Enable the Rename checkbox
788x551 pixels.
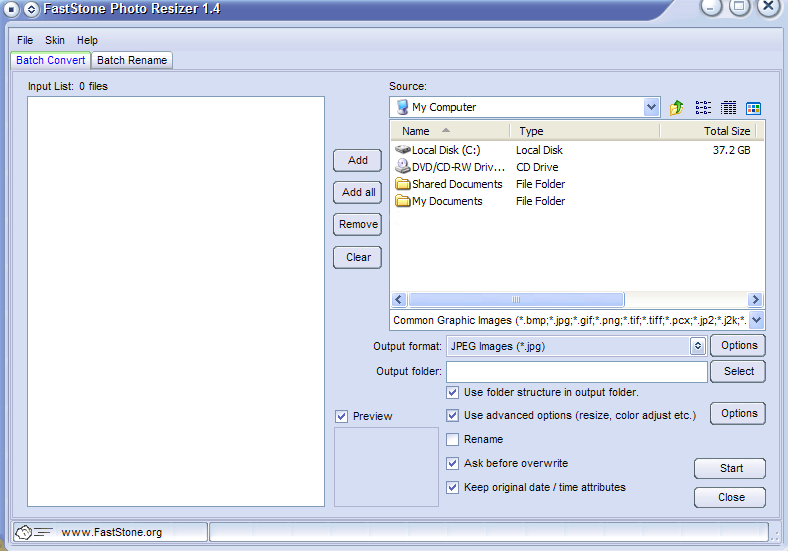click(452, 439)
